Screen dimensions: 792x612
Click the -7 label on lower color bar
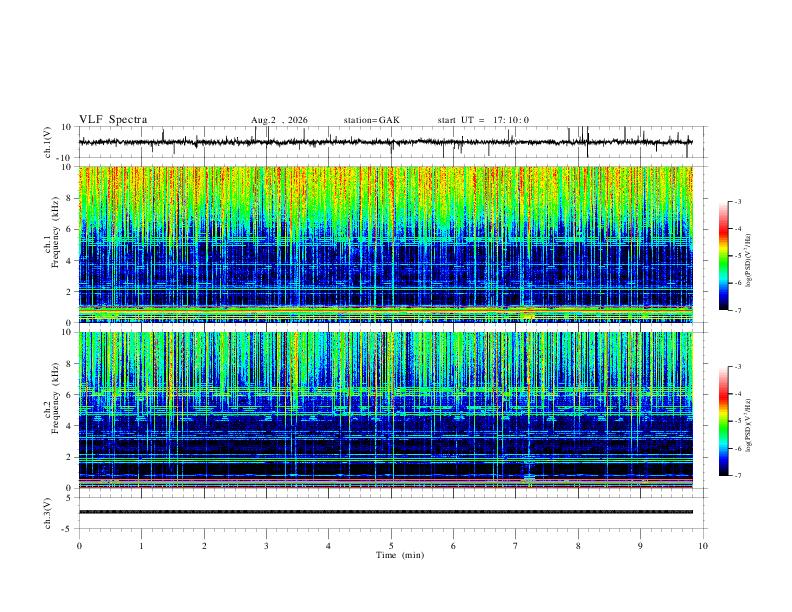click(x=737, y=476)
